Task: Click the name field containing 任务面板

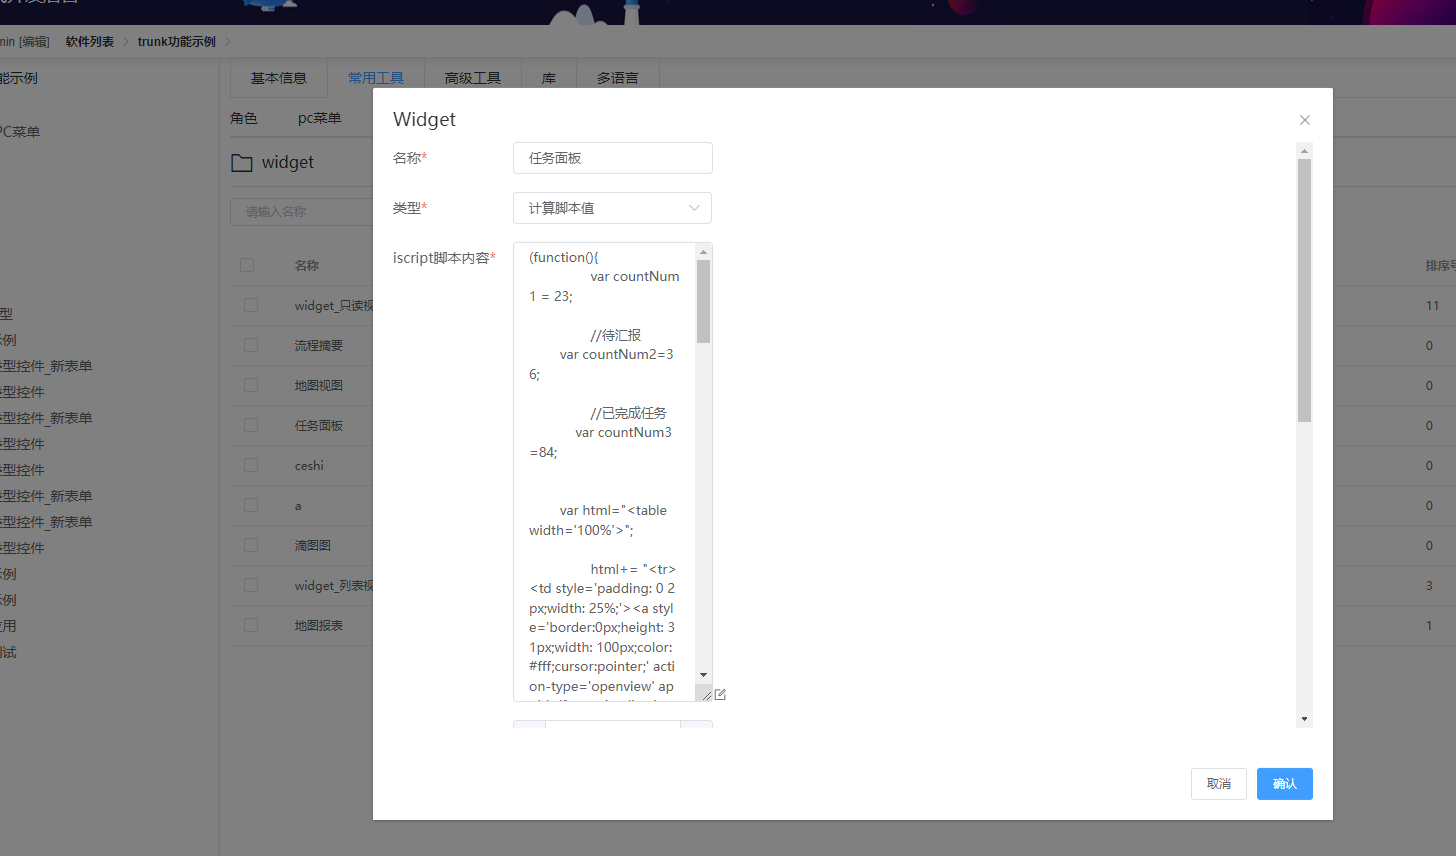Action: click(613, 158)
